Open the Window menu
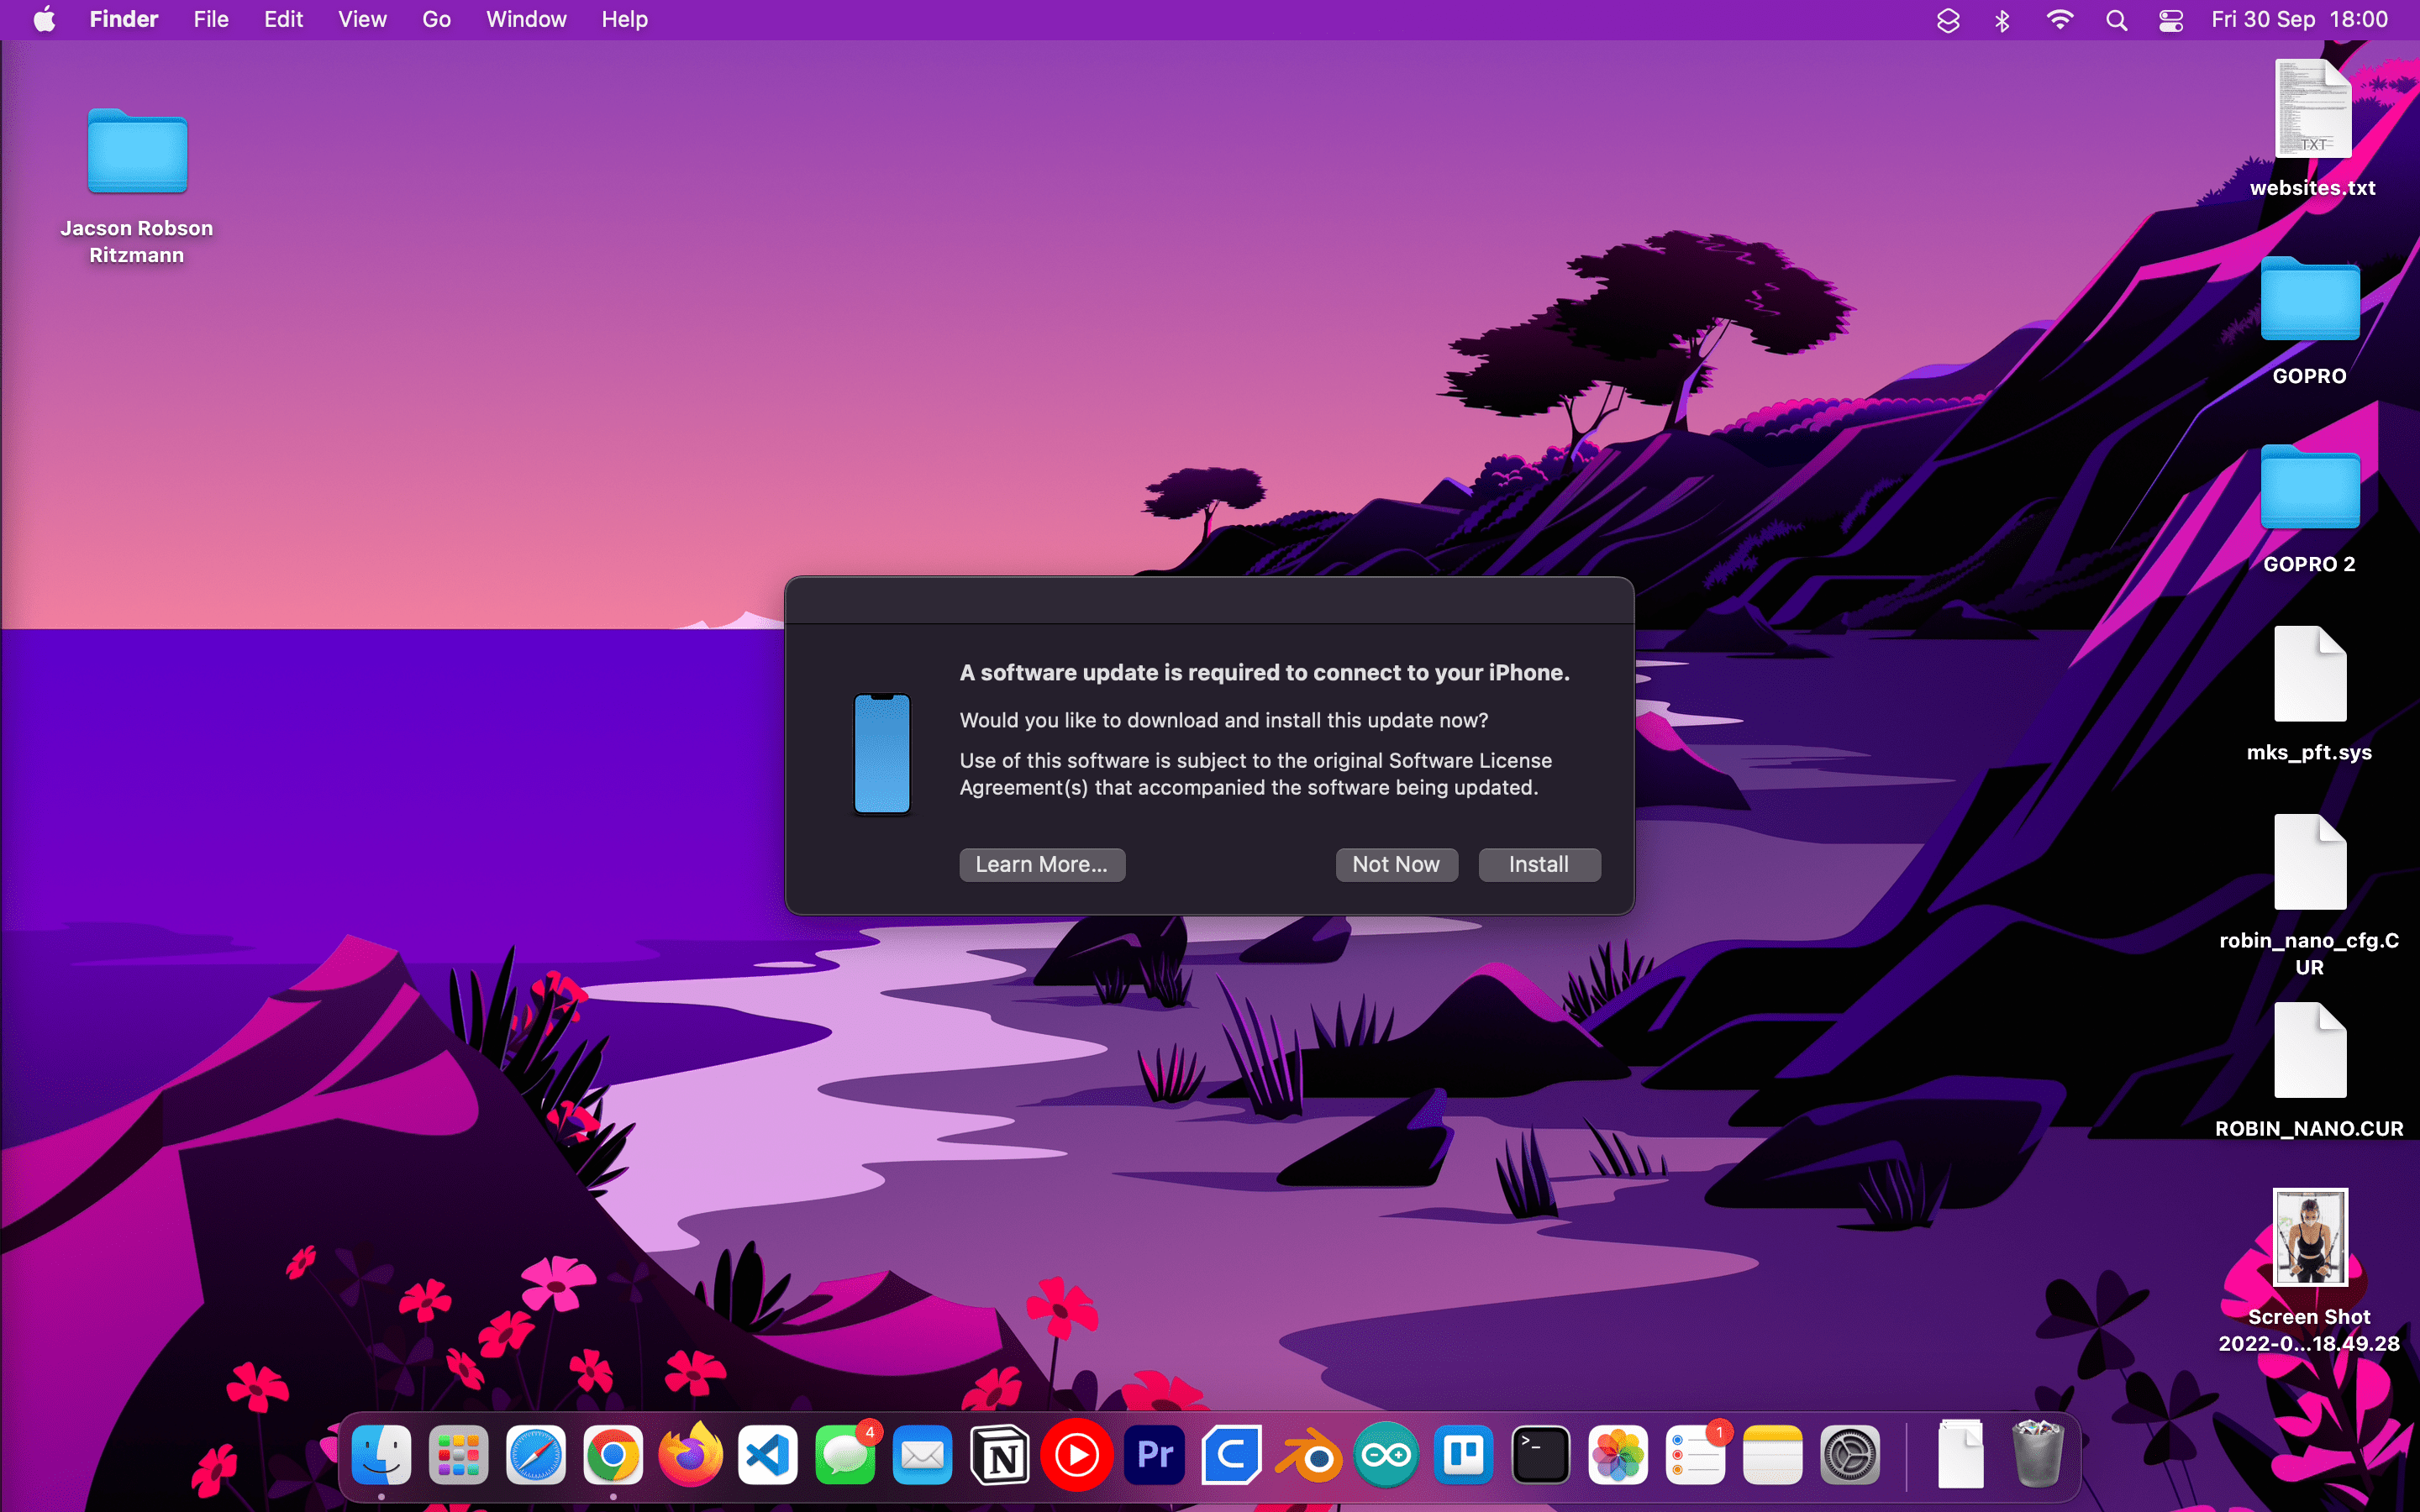The height and width of the screenshot is (1512, 2420). tap(526, 20)
